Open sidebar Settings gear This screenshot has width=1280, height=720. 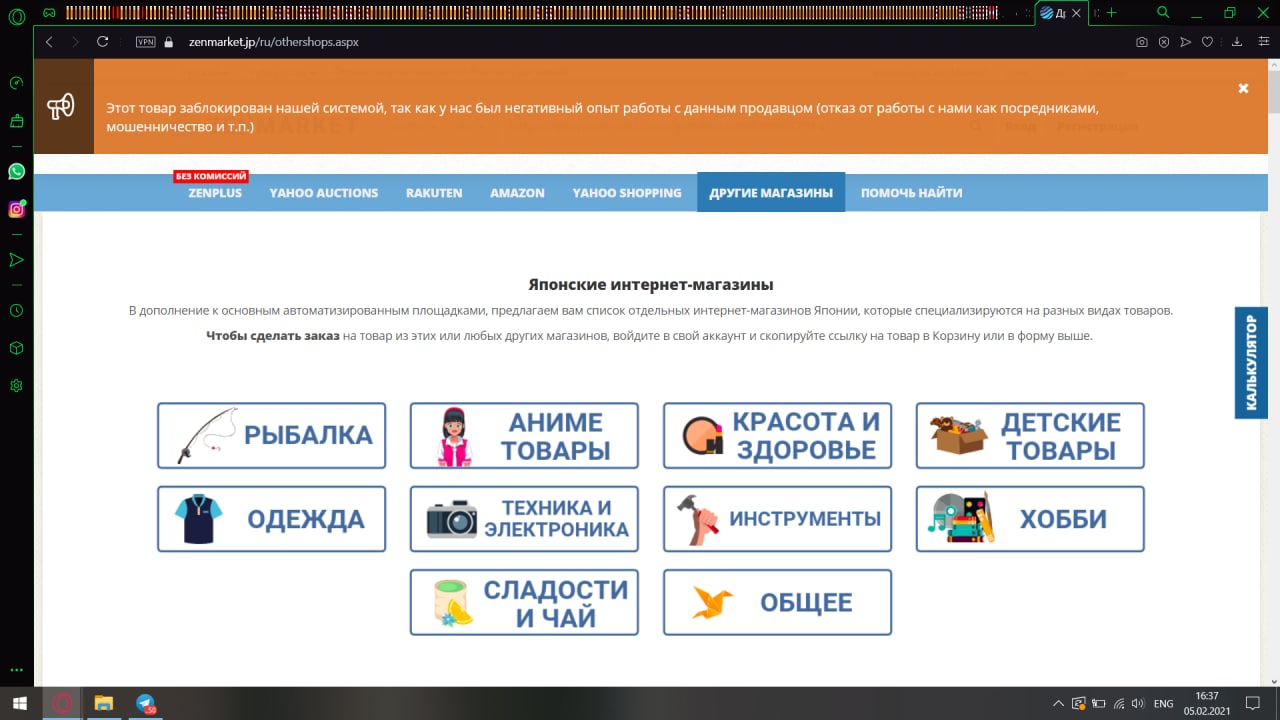[16, 385]
